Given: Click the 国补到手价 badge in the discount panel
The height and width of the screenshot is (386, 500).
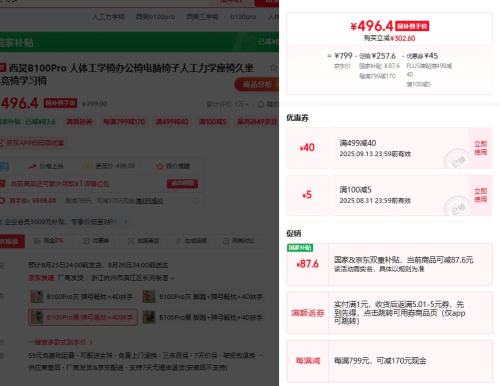Looking at the screenshot, I should pyautogui.click(x=412, y=26).
